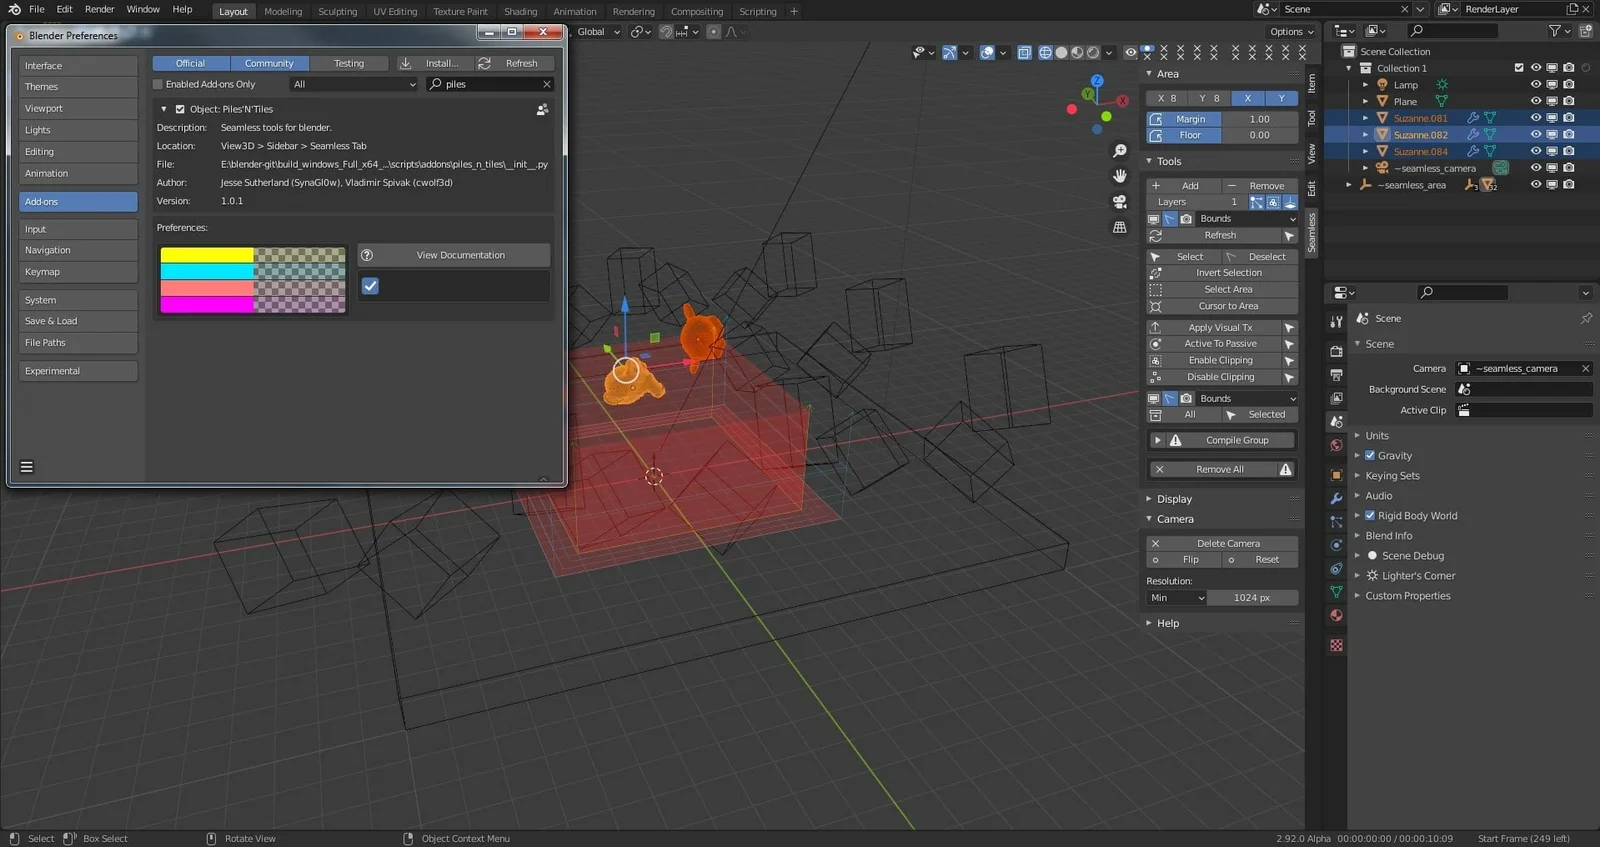
Task: Hide Lamp in viewport eye icon
Action: click(x=1536, y=84)
